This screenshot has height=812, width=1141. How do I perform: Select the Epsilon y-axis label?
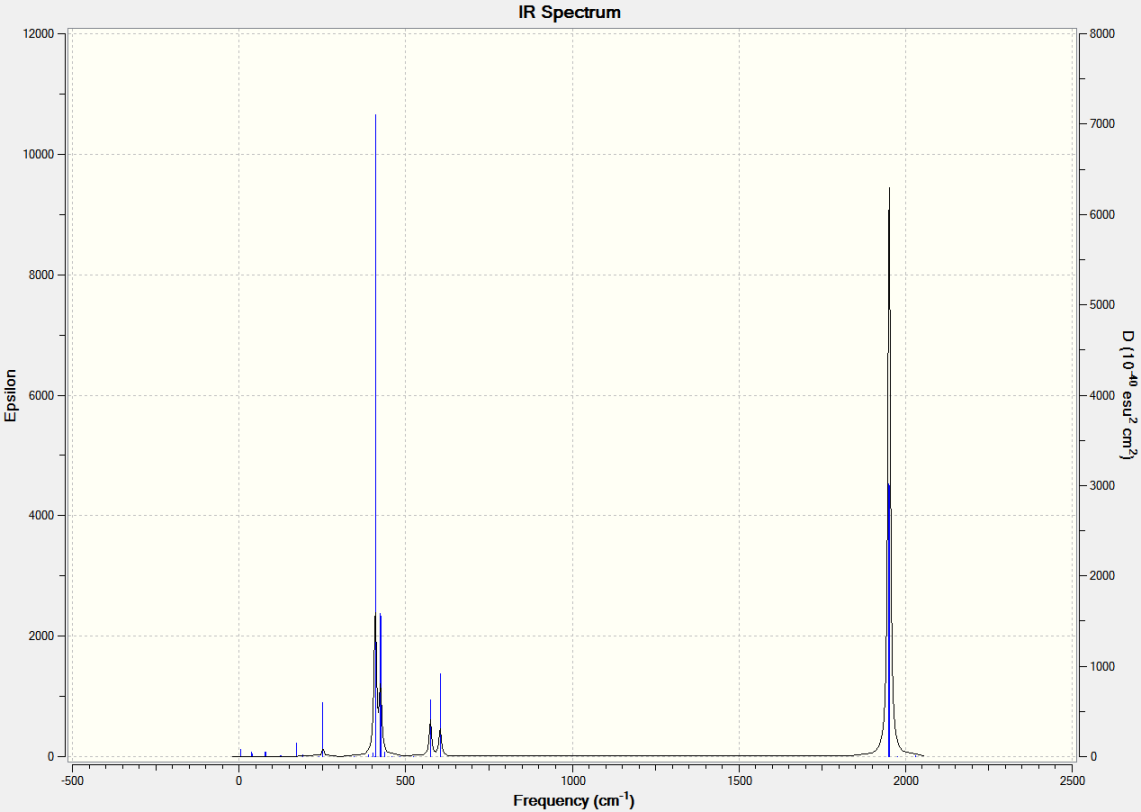(x=10, y=395)
